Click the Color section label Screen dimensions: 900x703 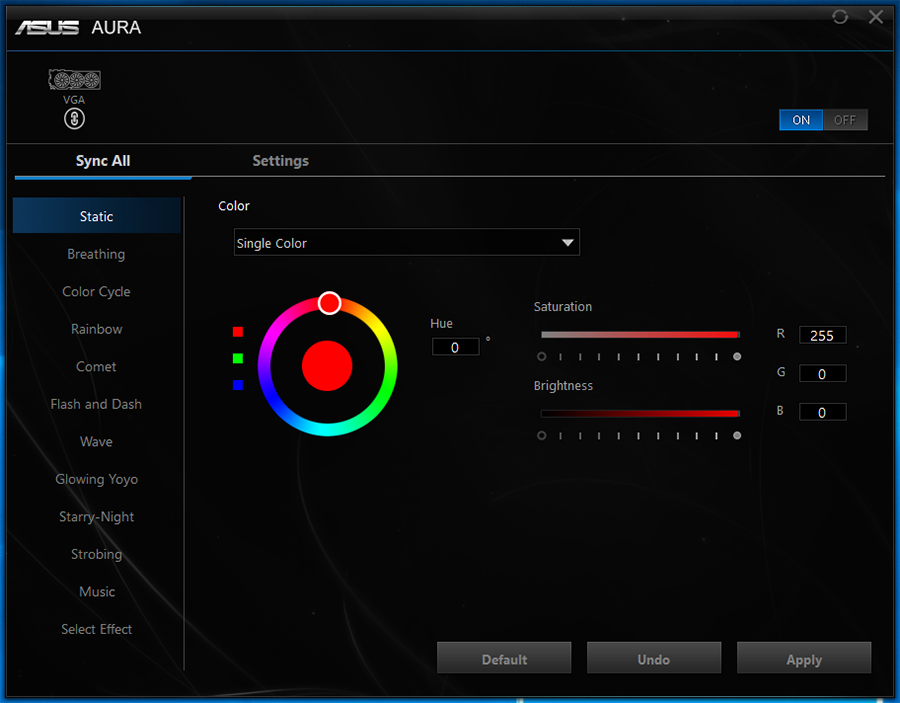(x=234, y=205)
